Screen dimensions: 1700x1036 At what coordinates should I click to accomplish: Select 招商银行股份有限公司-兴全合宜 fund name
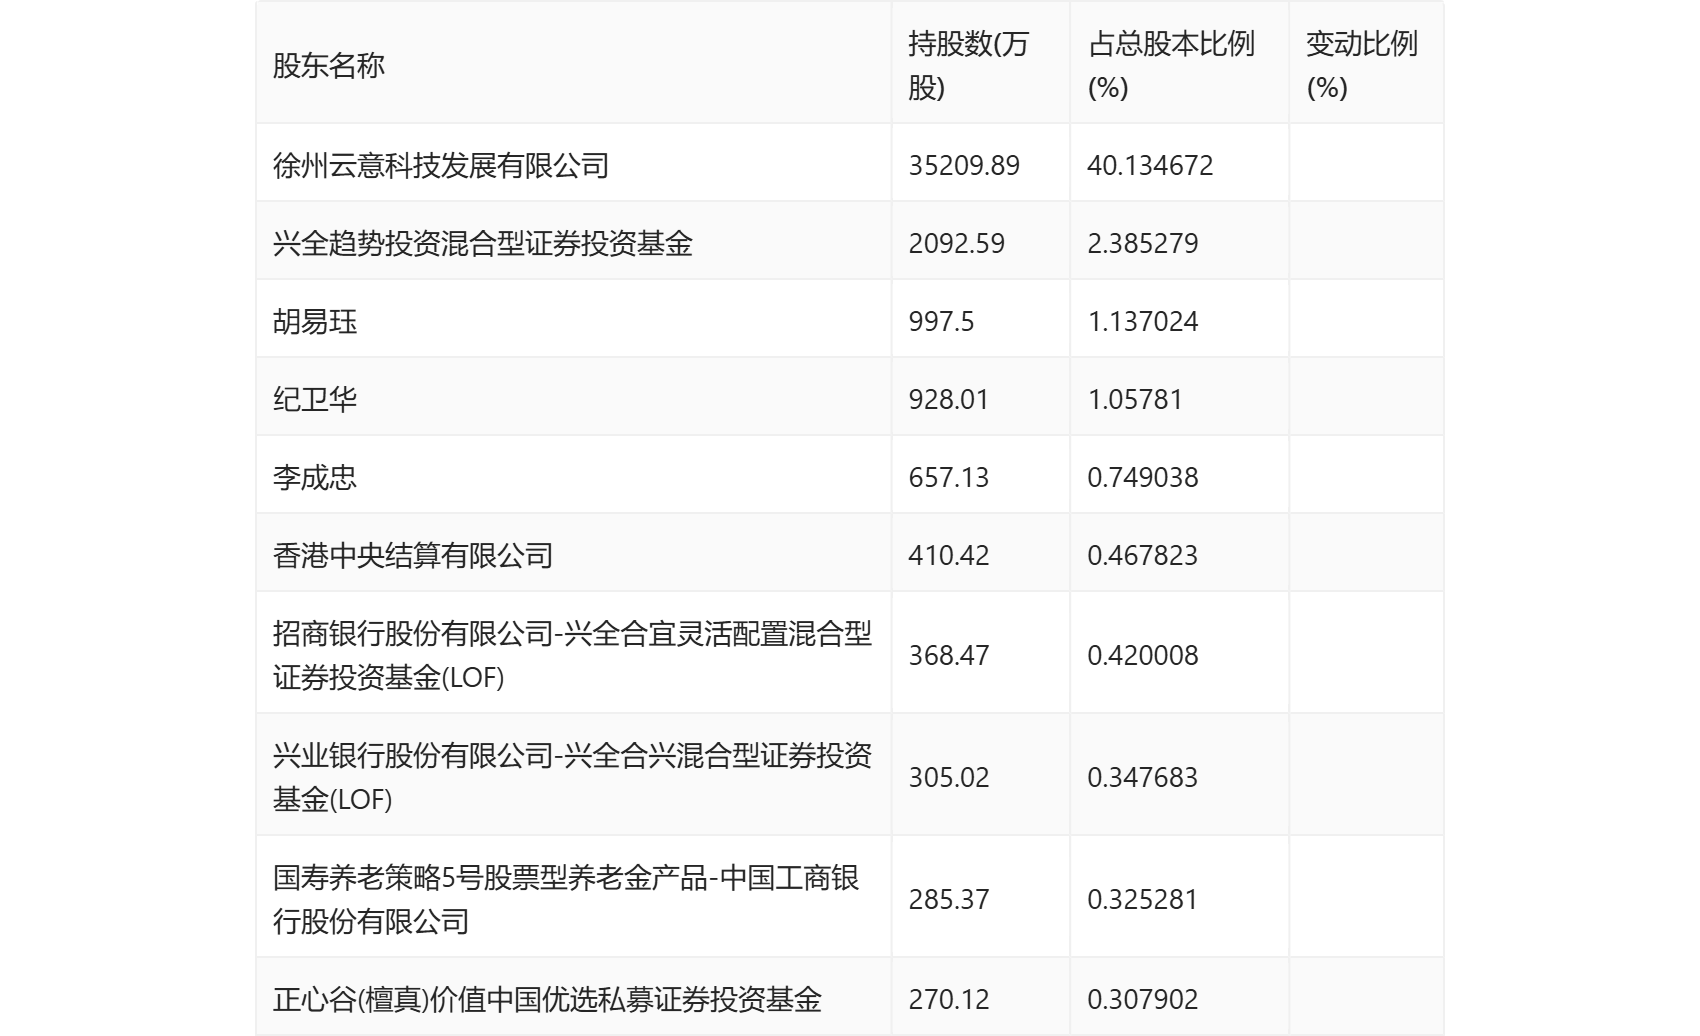pyautogui.click(x=572, y=655)
